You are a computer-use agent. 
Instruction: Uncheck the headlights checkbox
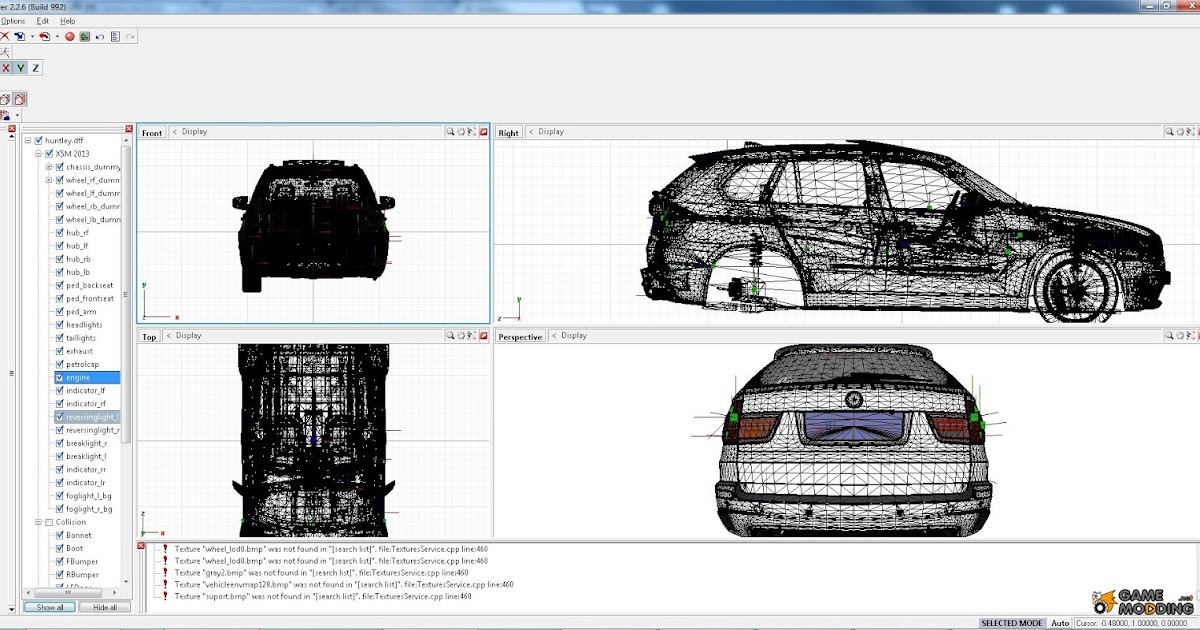point(60,325)
